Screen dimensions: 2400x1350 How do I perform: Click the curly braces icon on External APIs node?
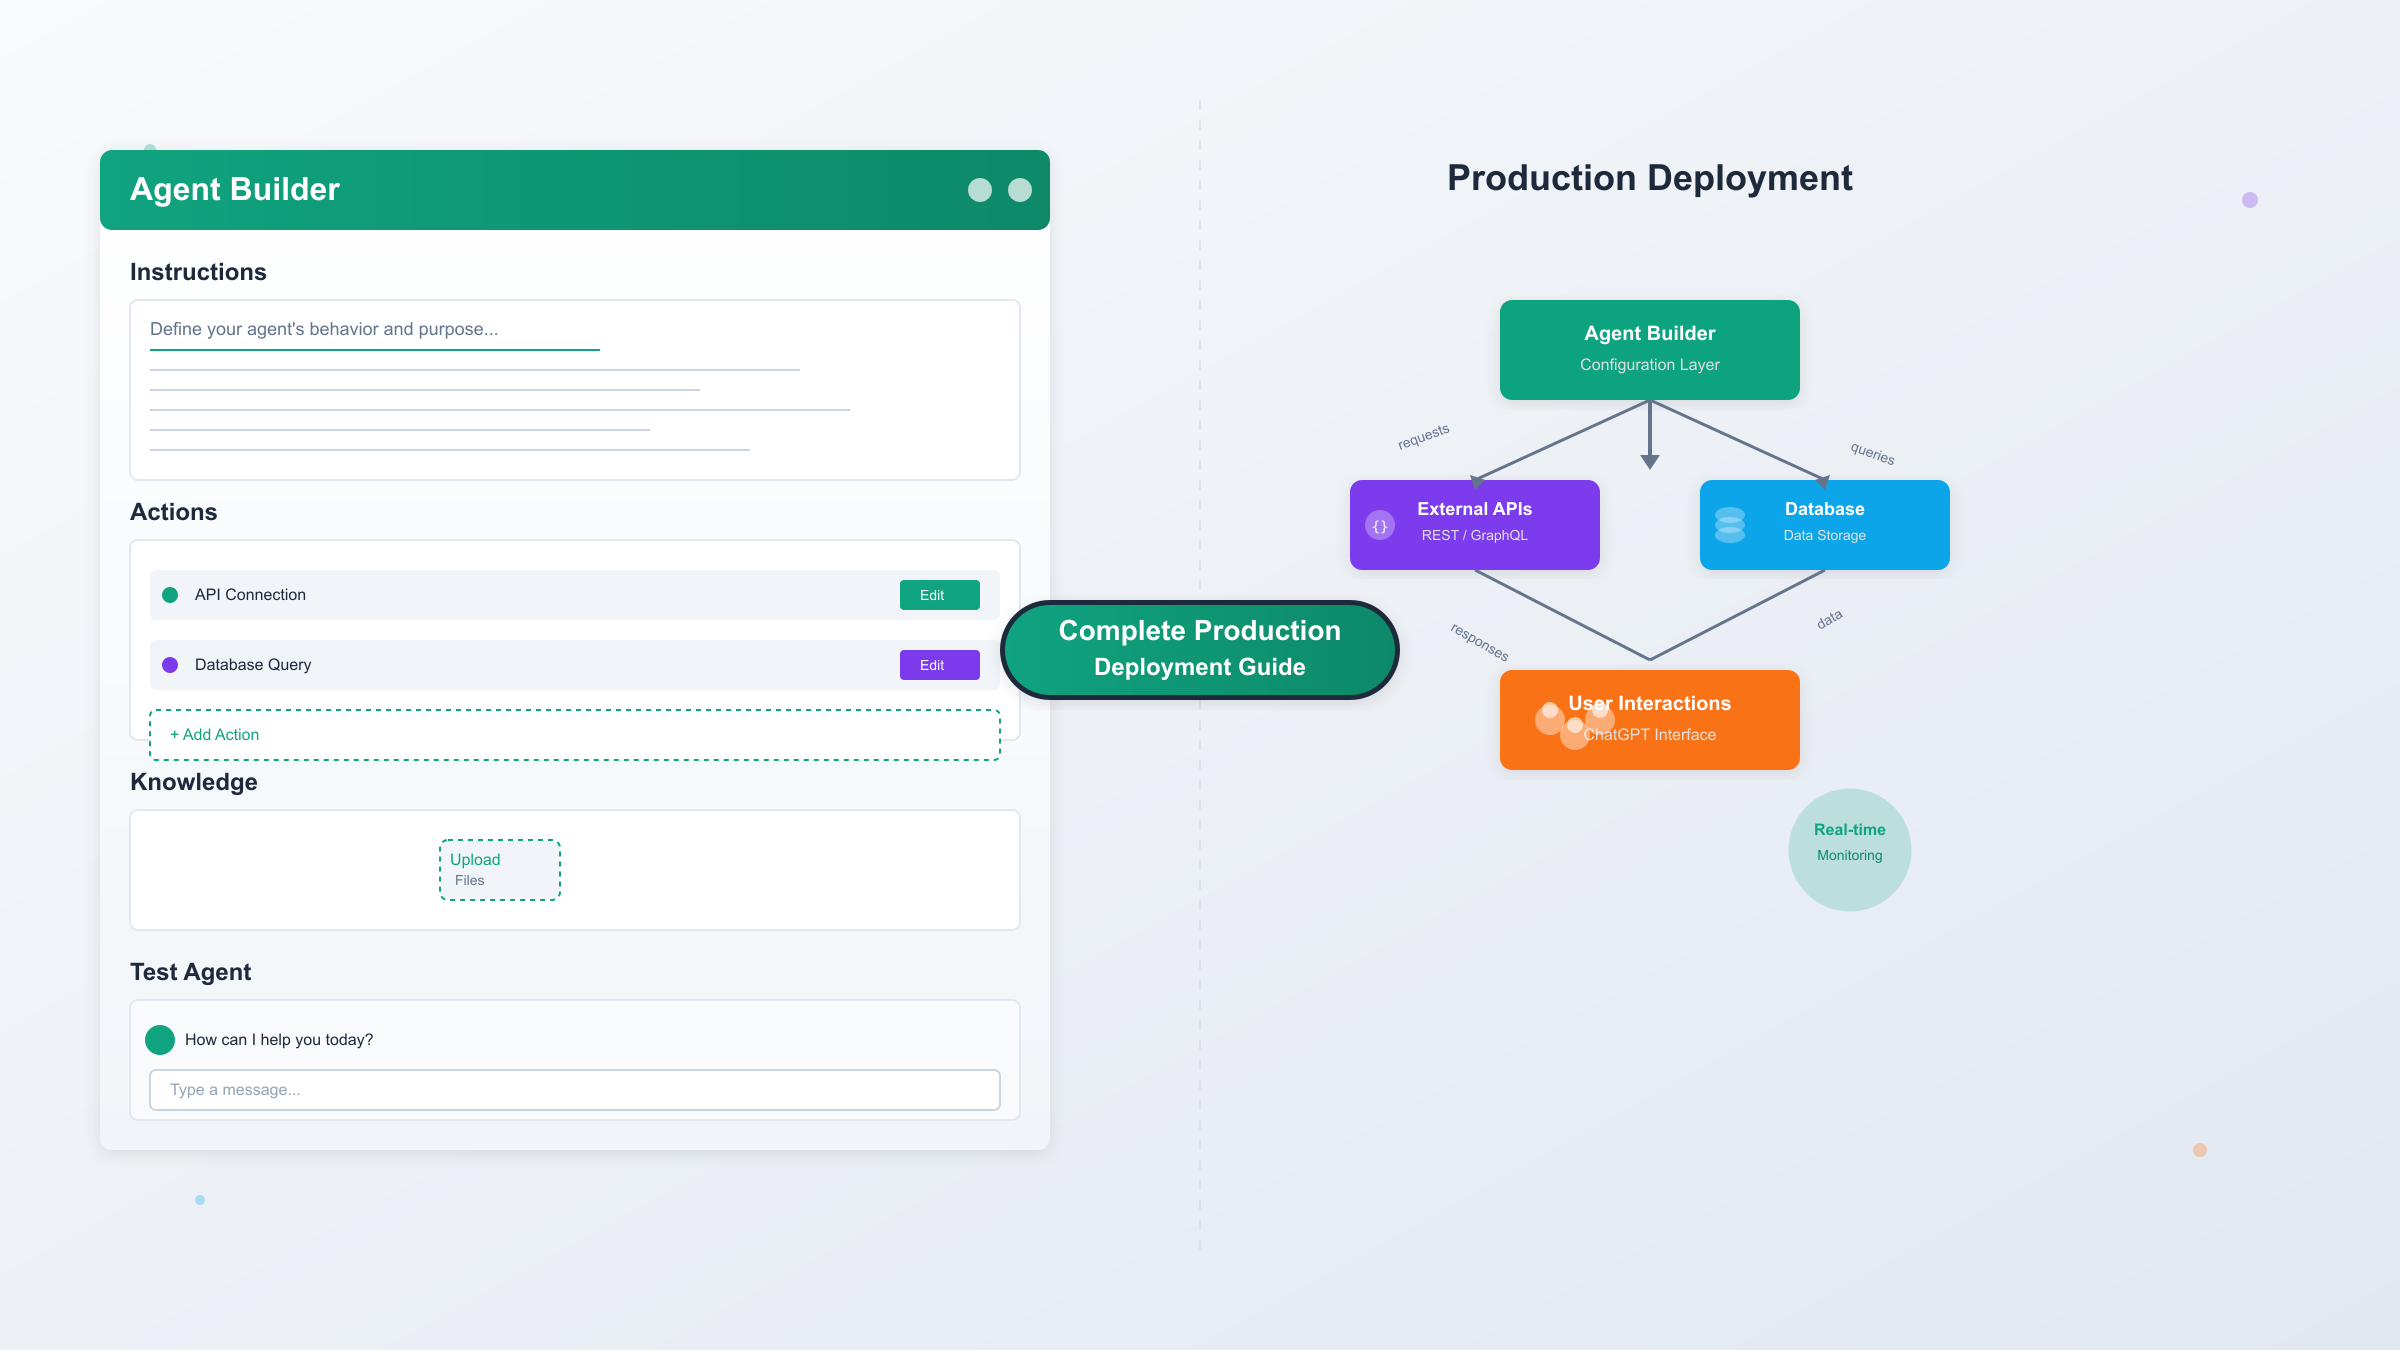pyautogui.click(x=1379, y=524)
